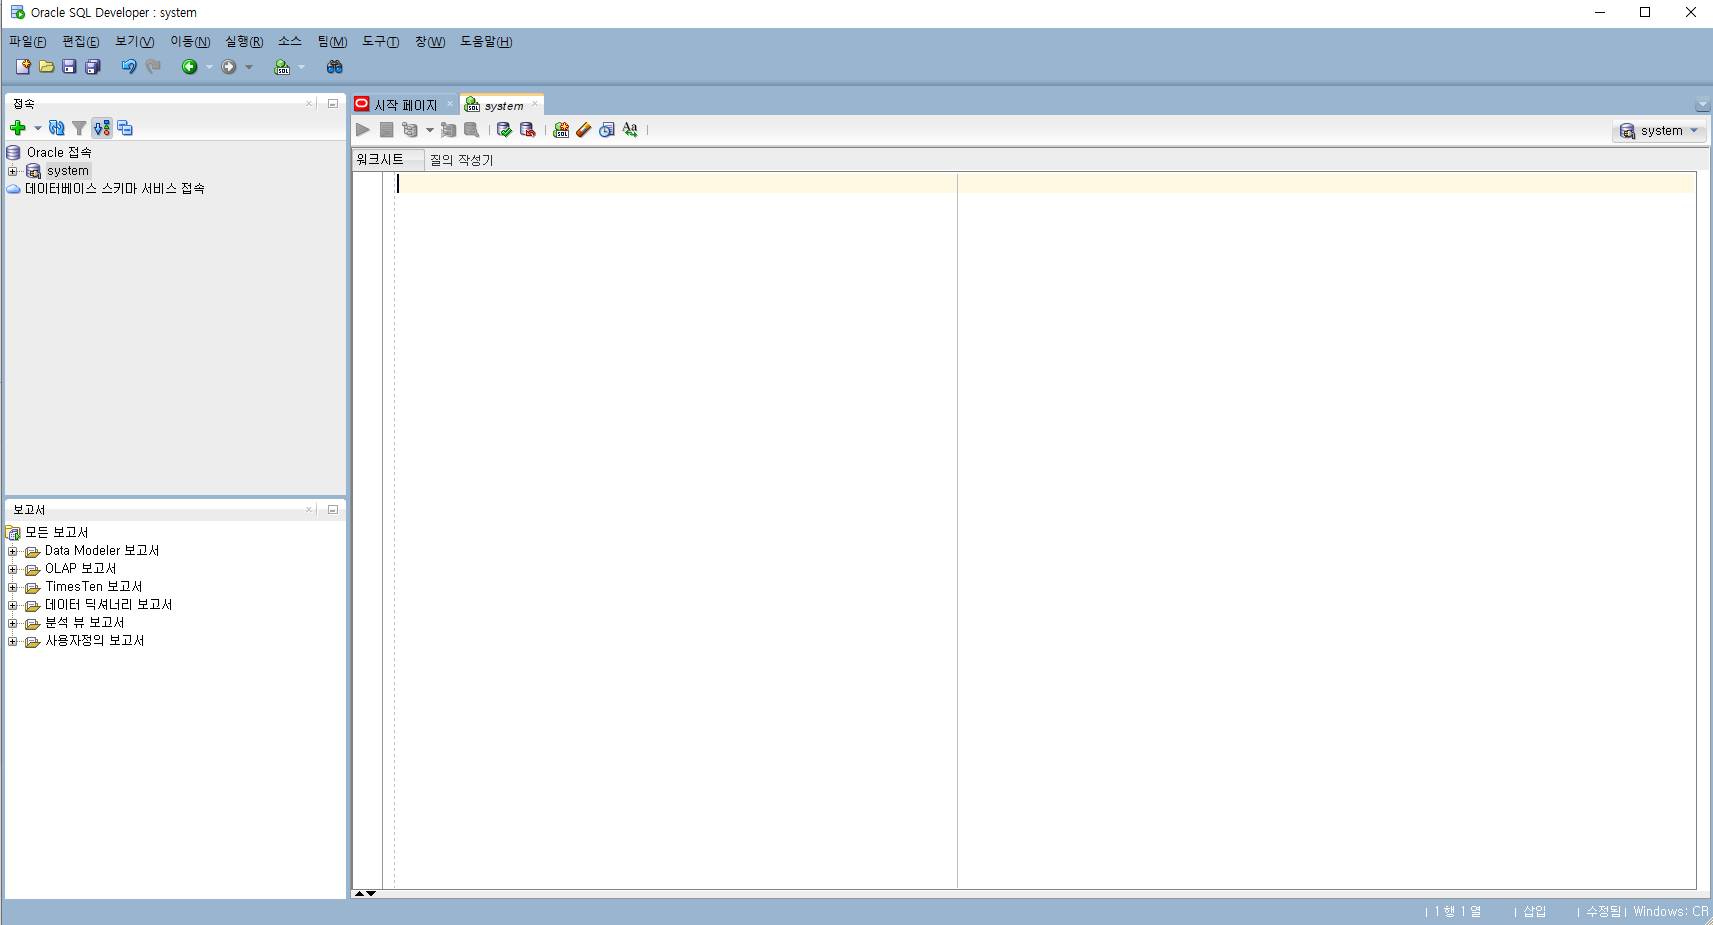Screen dimensions: 1713x925
Task: Expand the OLAP 보고서 folder
Action: (x=12, y=569)
